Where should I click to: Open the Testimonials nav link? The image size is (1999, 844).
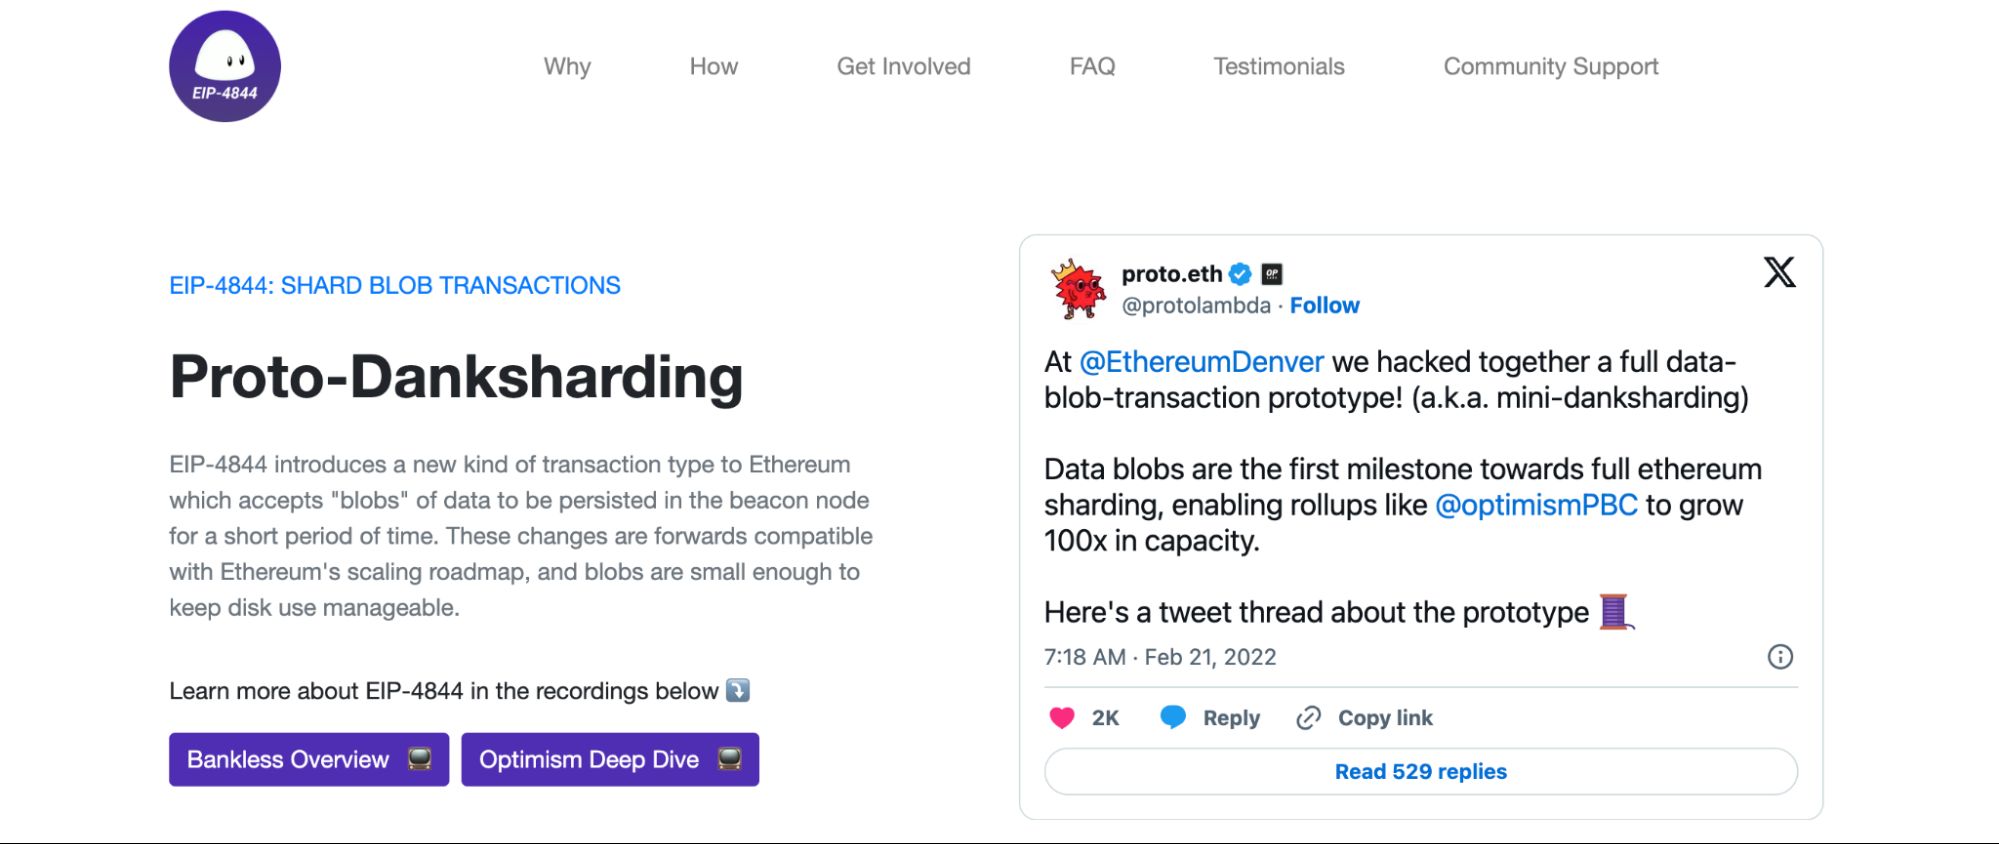pos(1278,66)
